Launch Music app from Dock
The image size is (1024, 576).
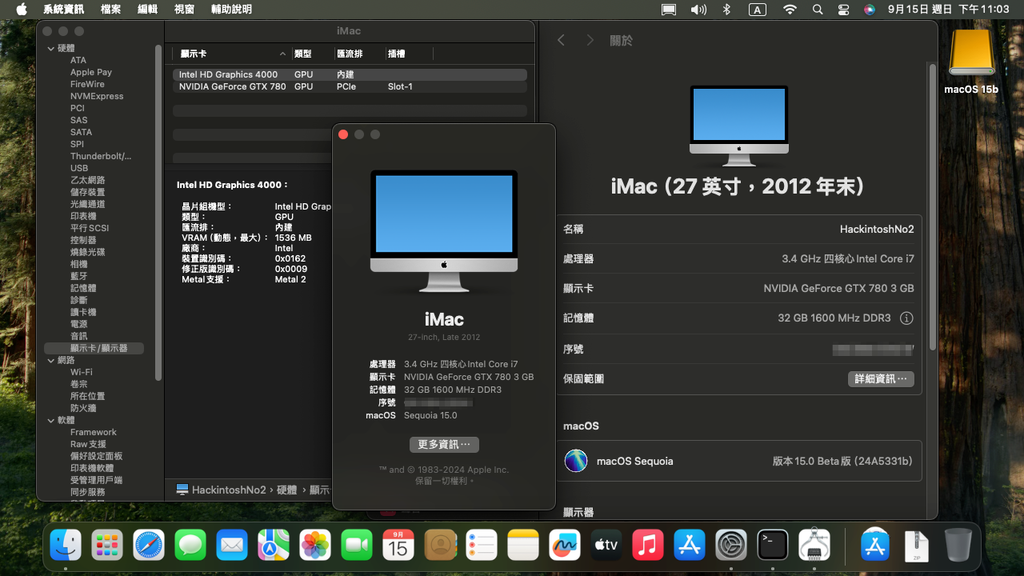click(648, 545)
